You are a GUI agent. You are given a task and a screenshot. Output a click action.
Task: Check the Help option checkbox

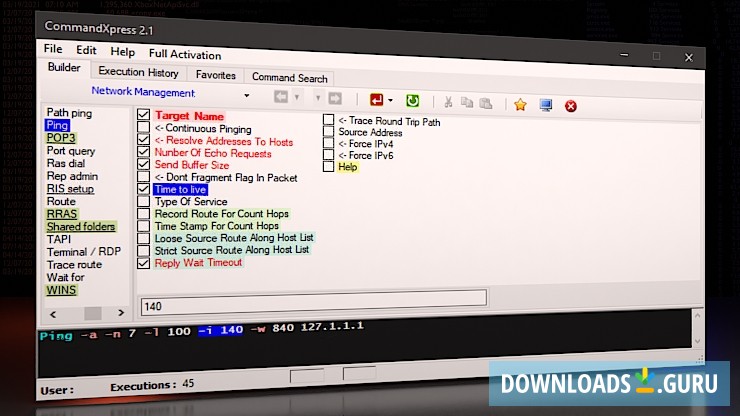[328, 166]
